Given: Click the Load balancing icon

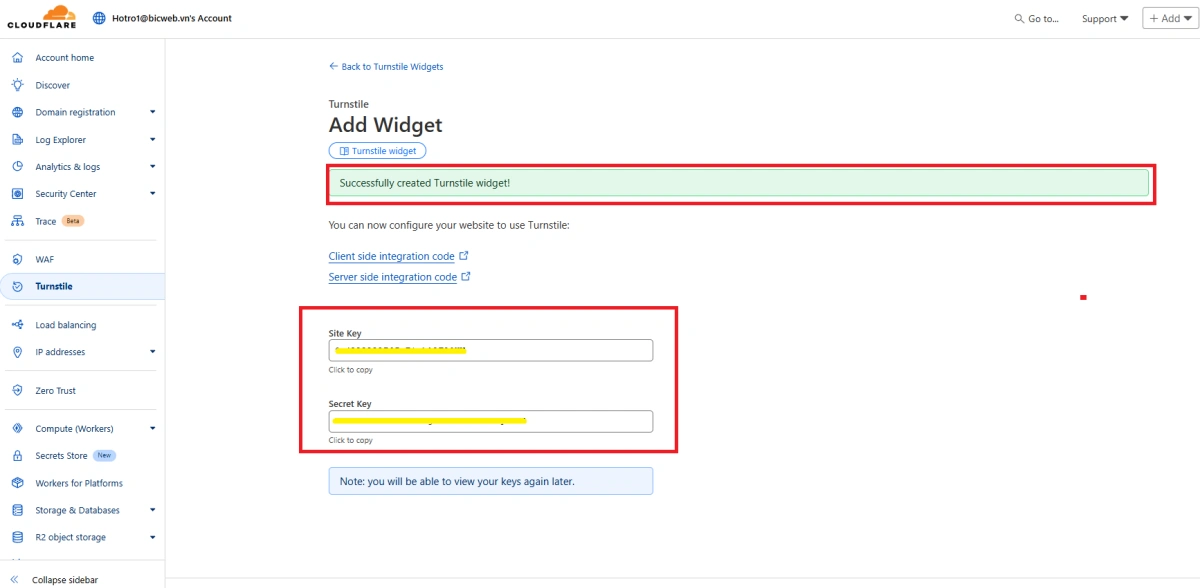Looking at the screenshot, I should click(x=17, y=325).
